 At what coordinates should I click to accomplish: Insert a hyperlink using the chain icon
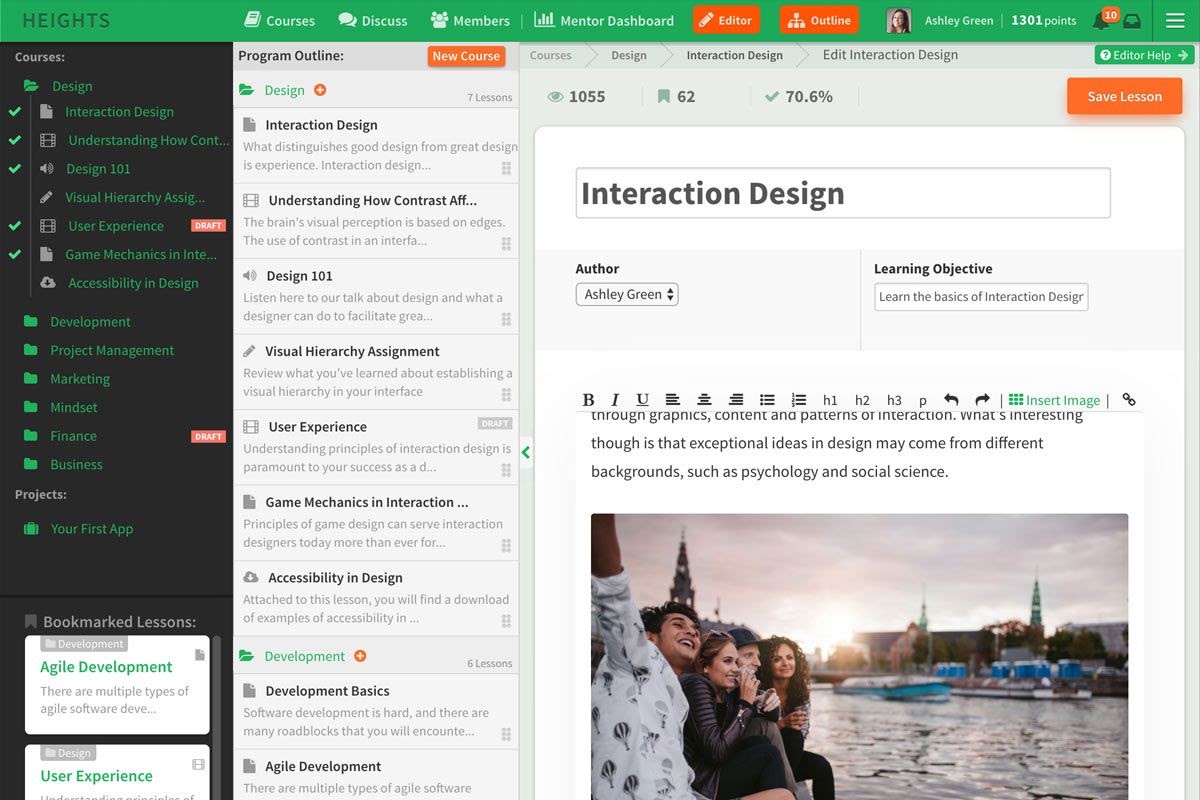[1129, 400]
